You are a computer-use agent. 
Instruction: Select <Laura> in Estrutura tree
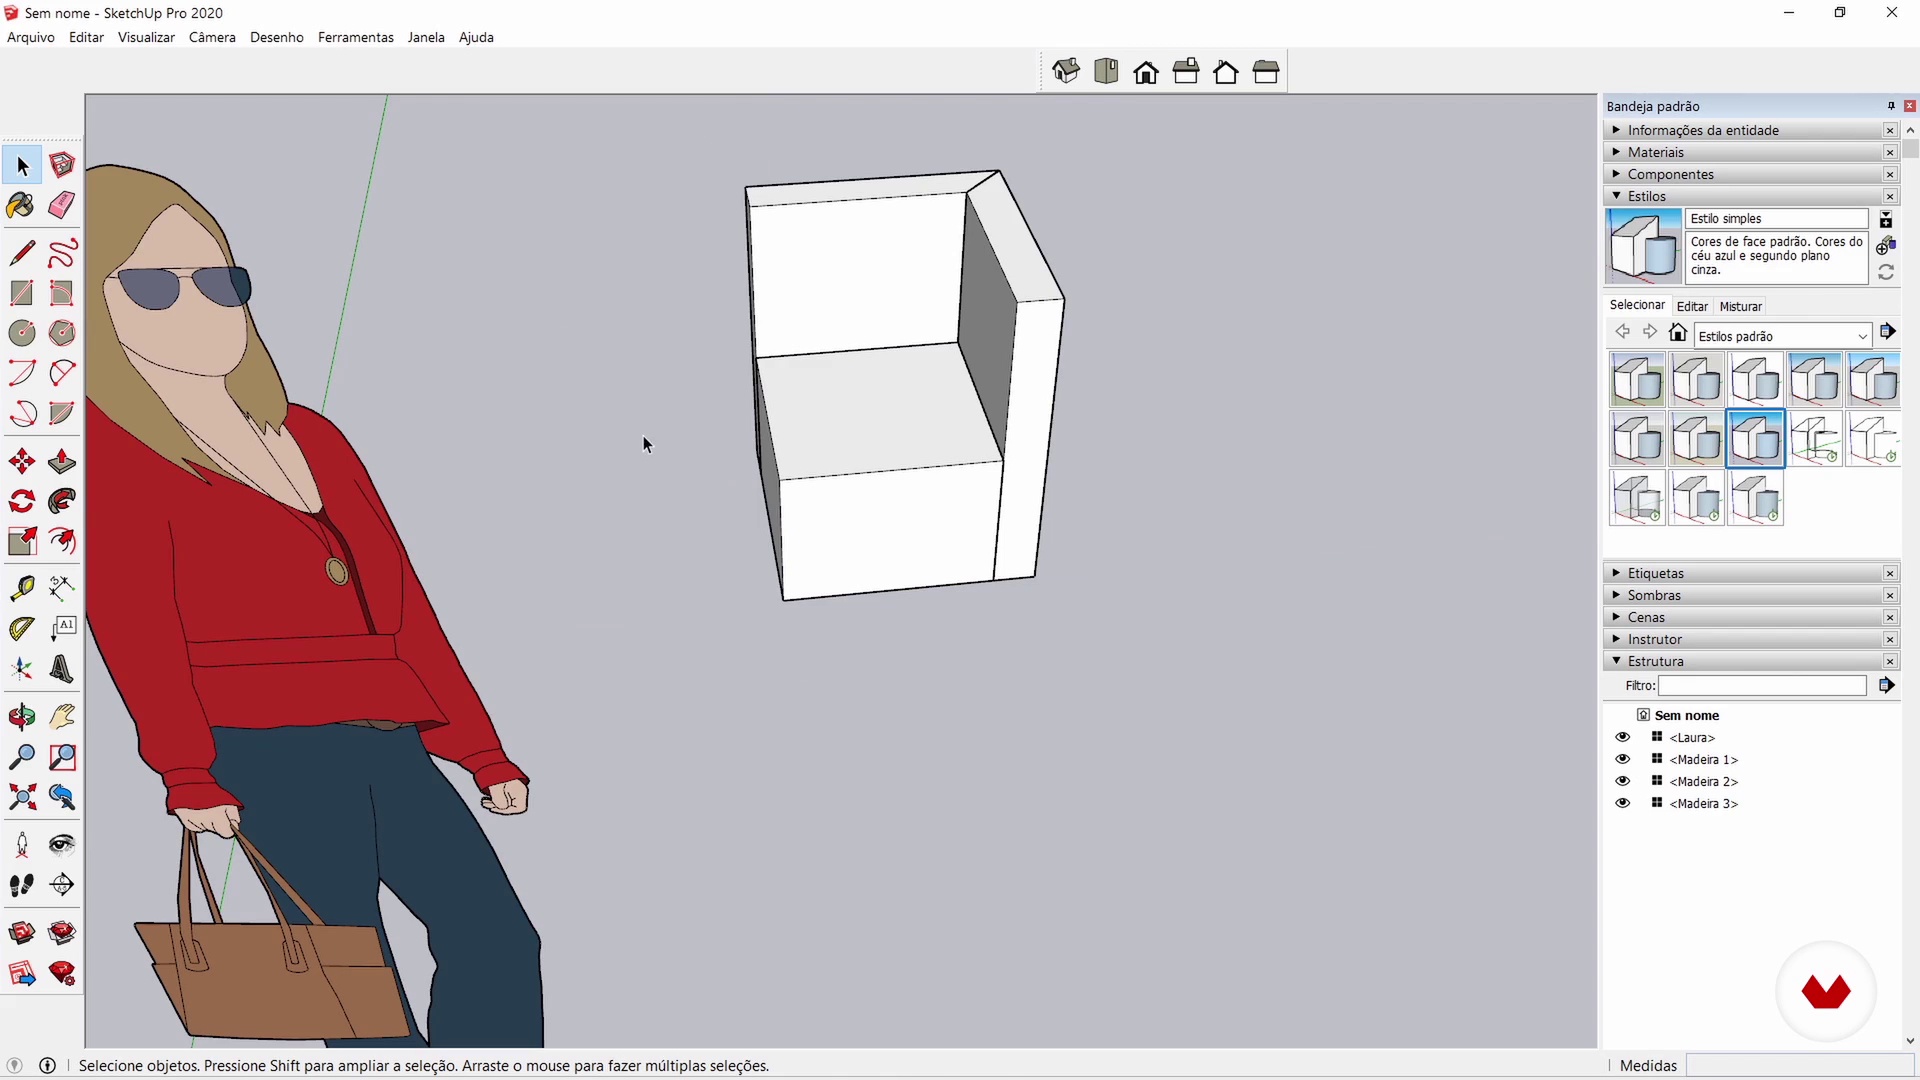[1692, 737]
